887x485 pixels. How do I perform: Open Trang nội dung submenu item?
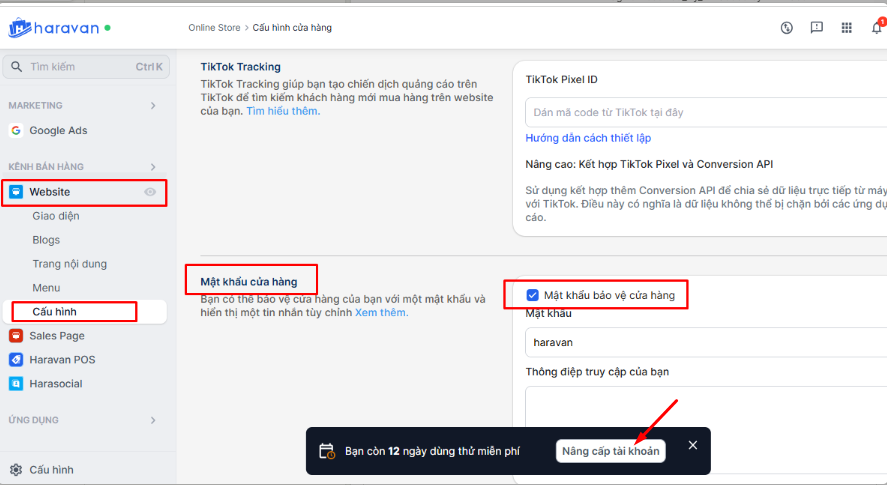(x=70, y=264)
